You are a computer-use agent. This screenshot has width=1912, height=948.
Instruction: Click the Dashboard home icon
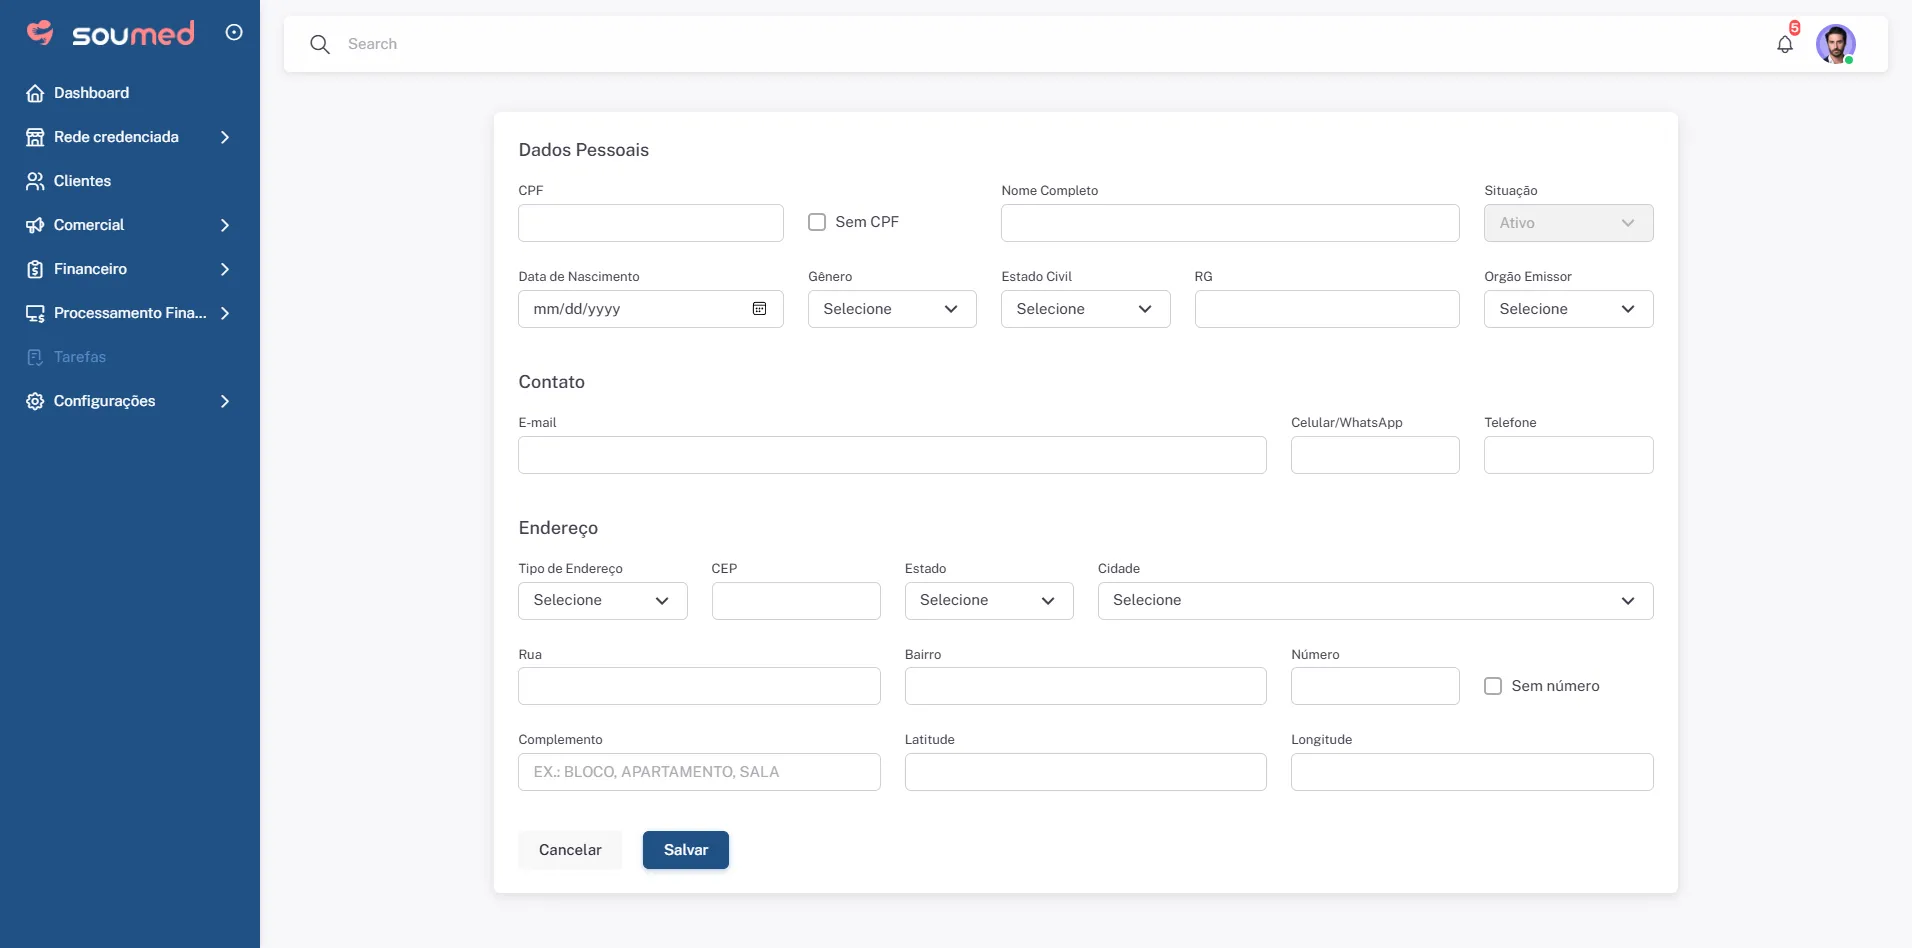[35, 93]
